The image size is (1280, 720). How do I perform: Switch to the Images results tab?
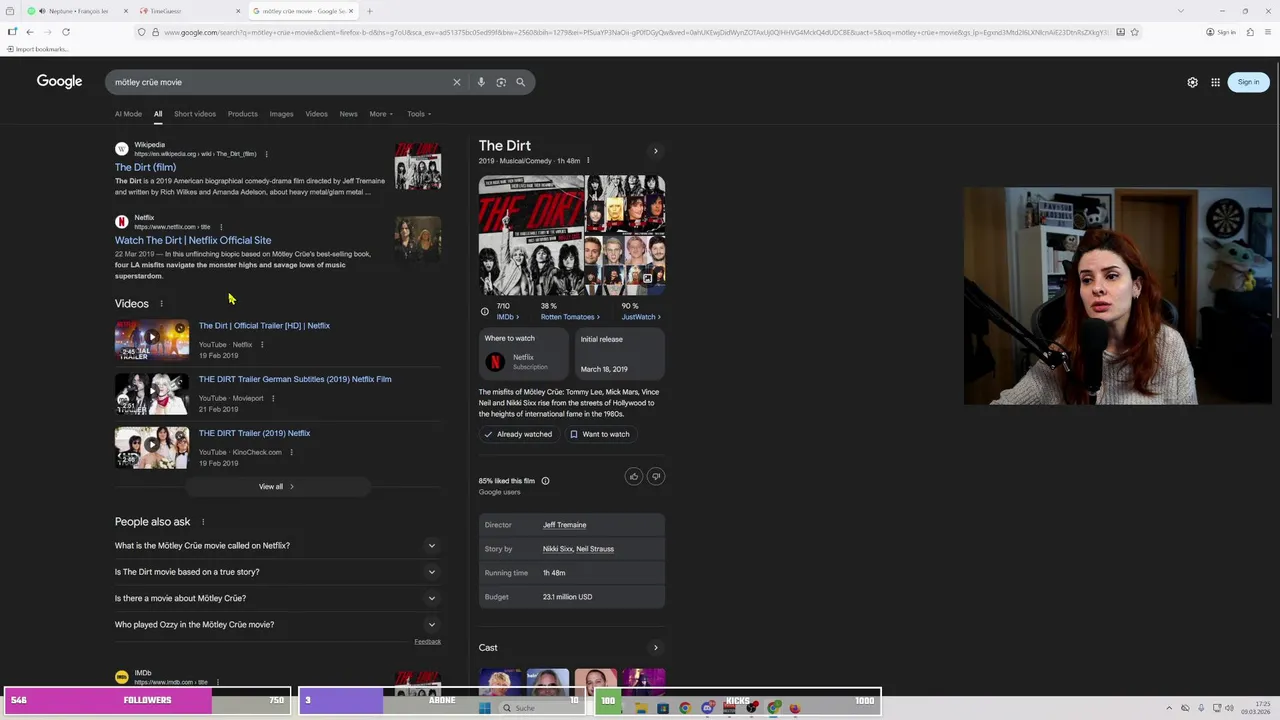(282, 114)
